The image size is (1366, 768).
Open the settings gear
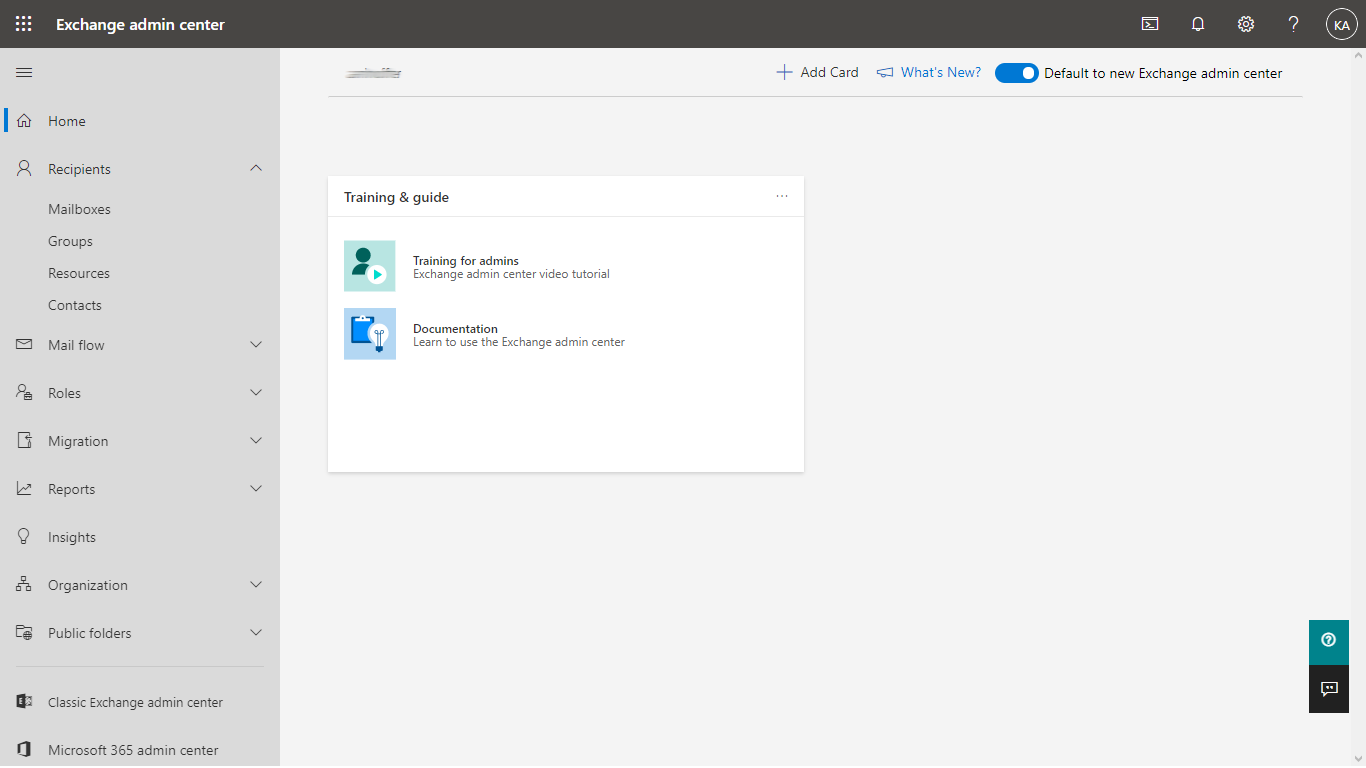pos(1246,24)
